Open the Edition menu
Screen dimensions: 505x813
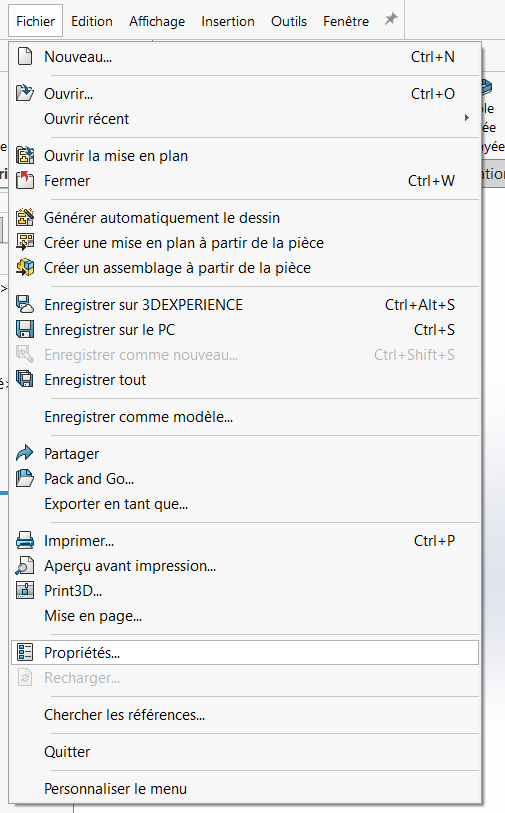[92, 21]
